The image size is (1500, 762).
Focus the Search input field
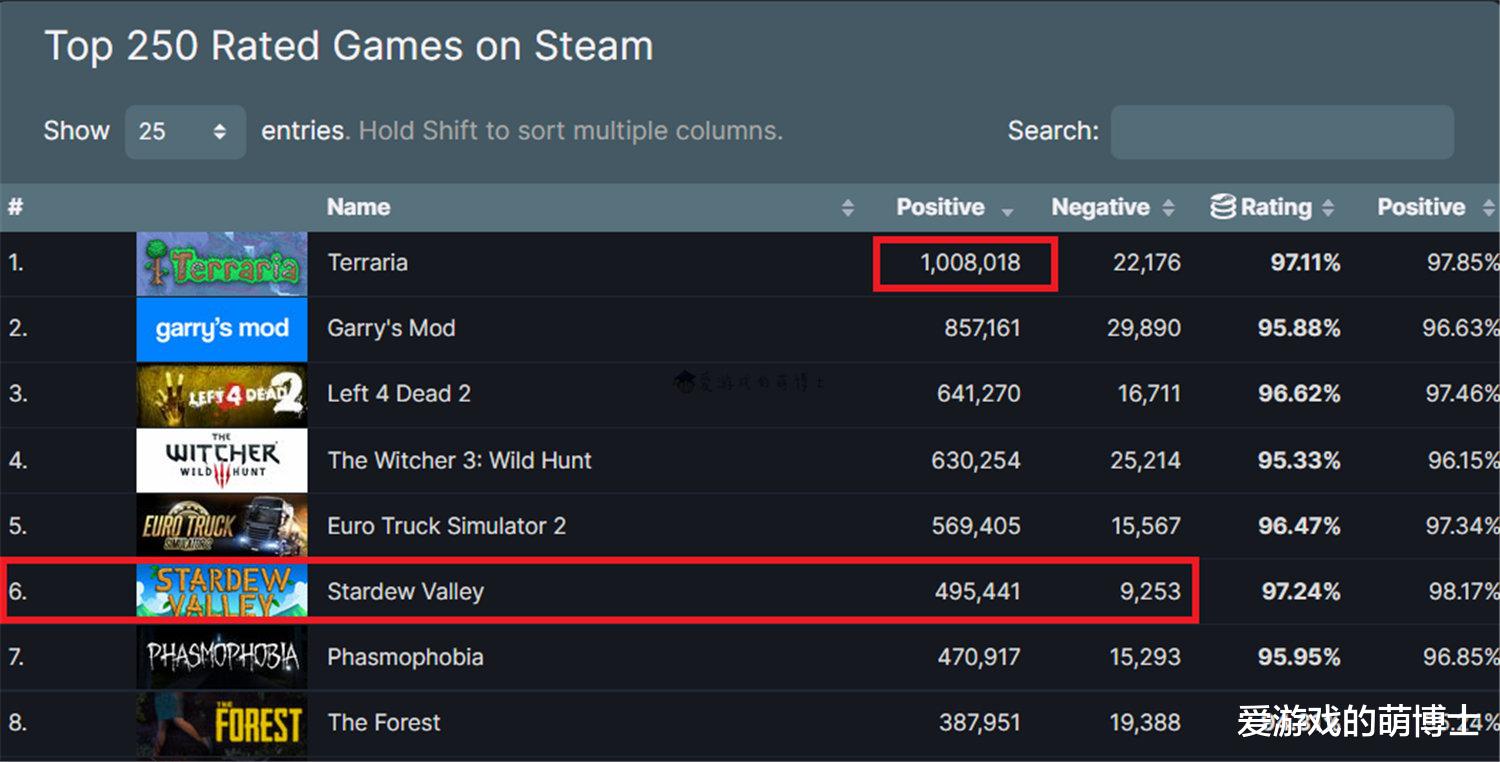[x=1282, y=132]
